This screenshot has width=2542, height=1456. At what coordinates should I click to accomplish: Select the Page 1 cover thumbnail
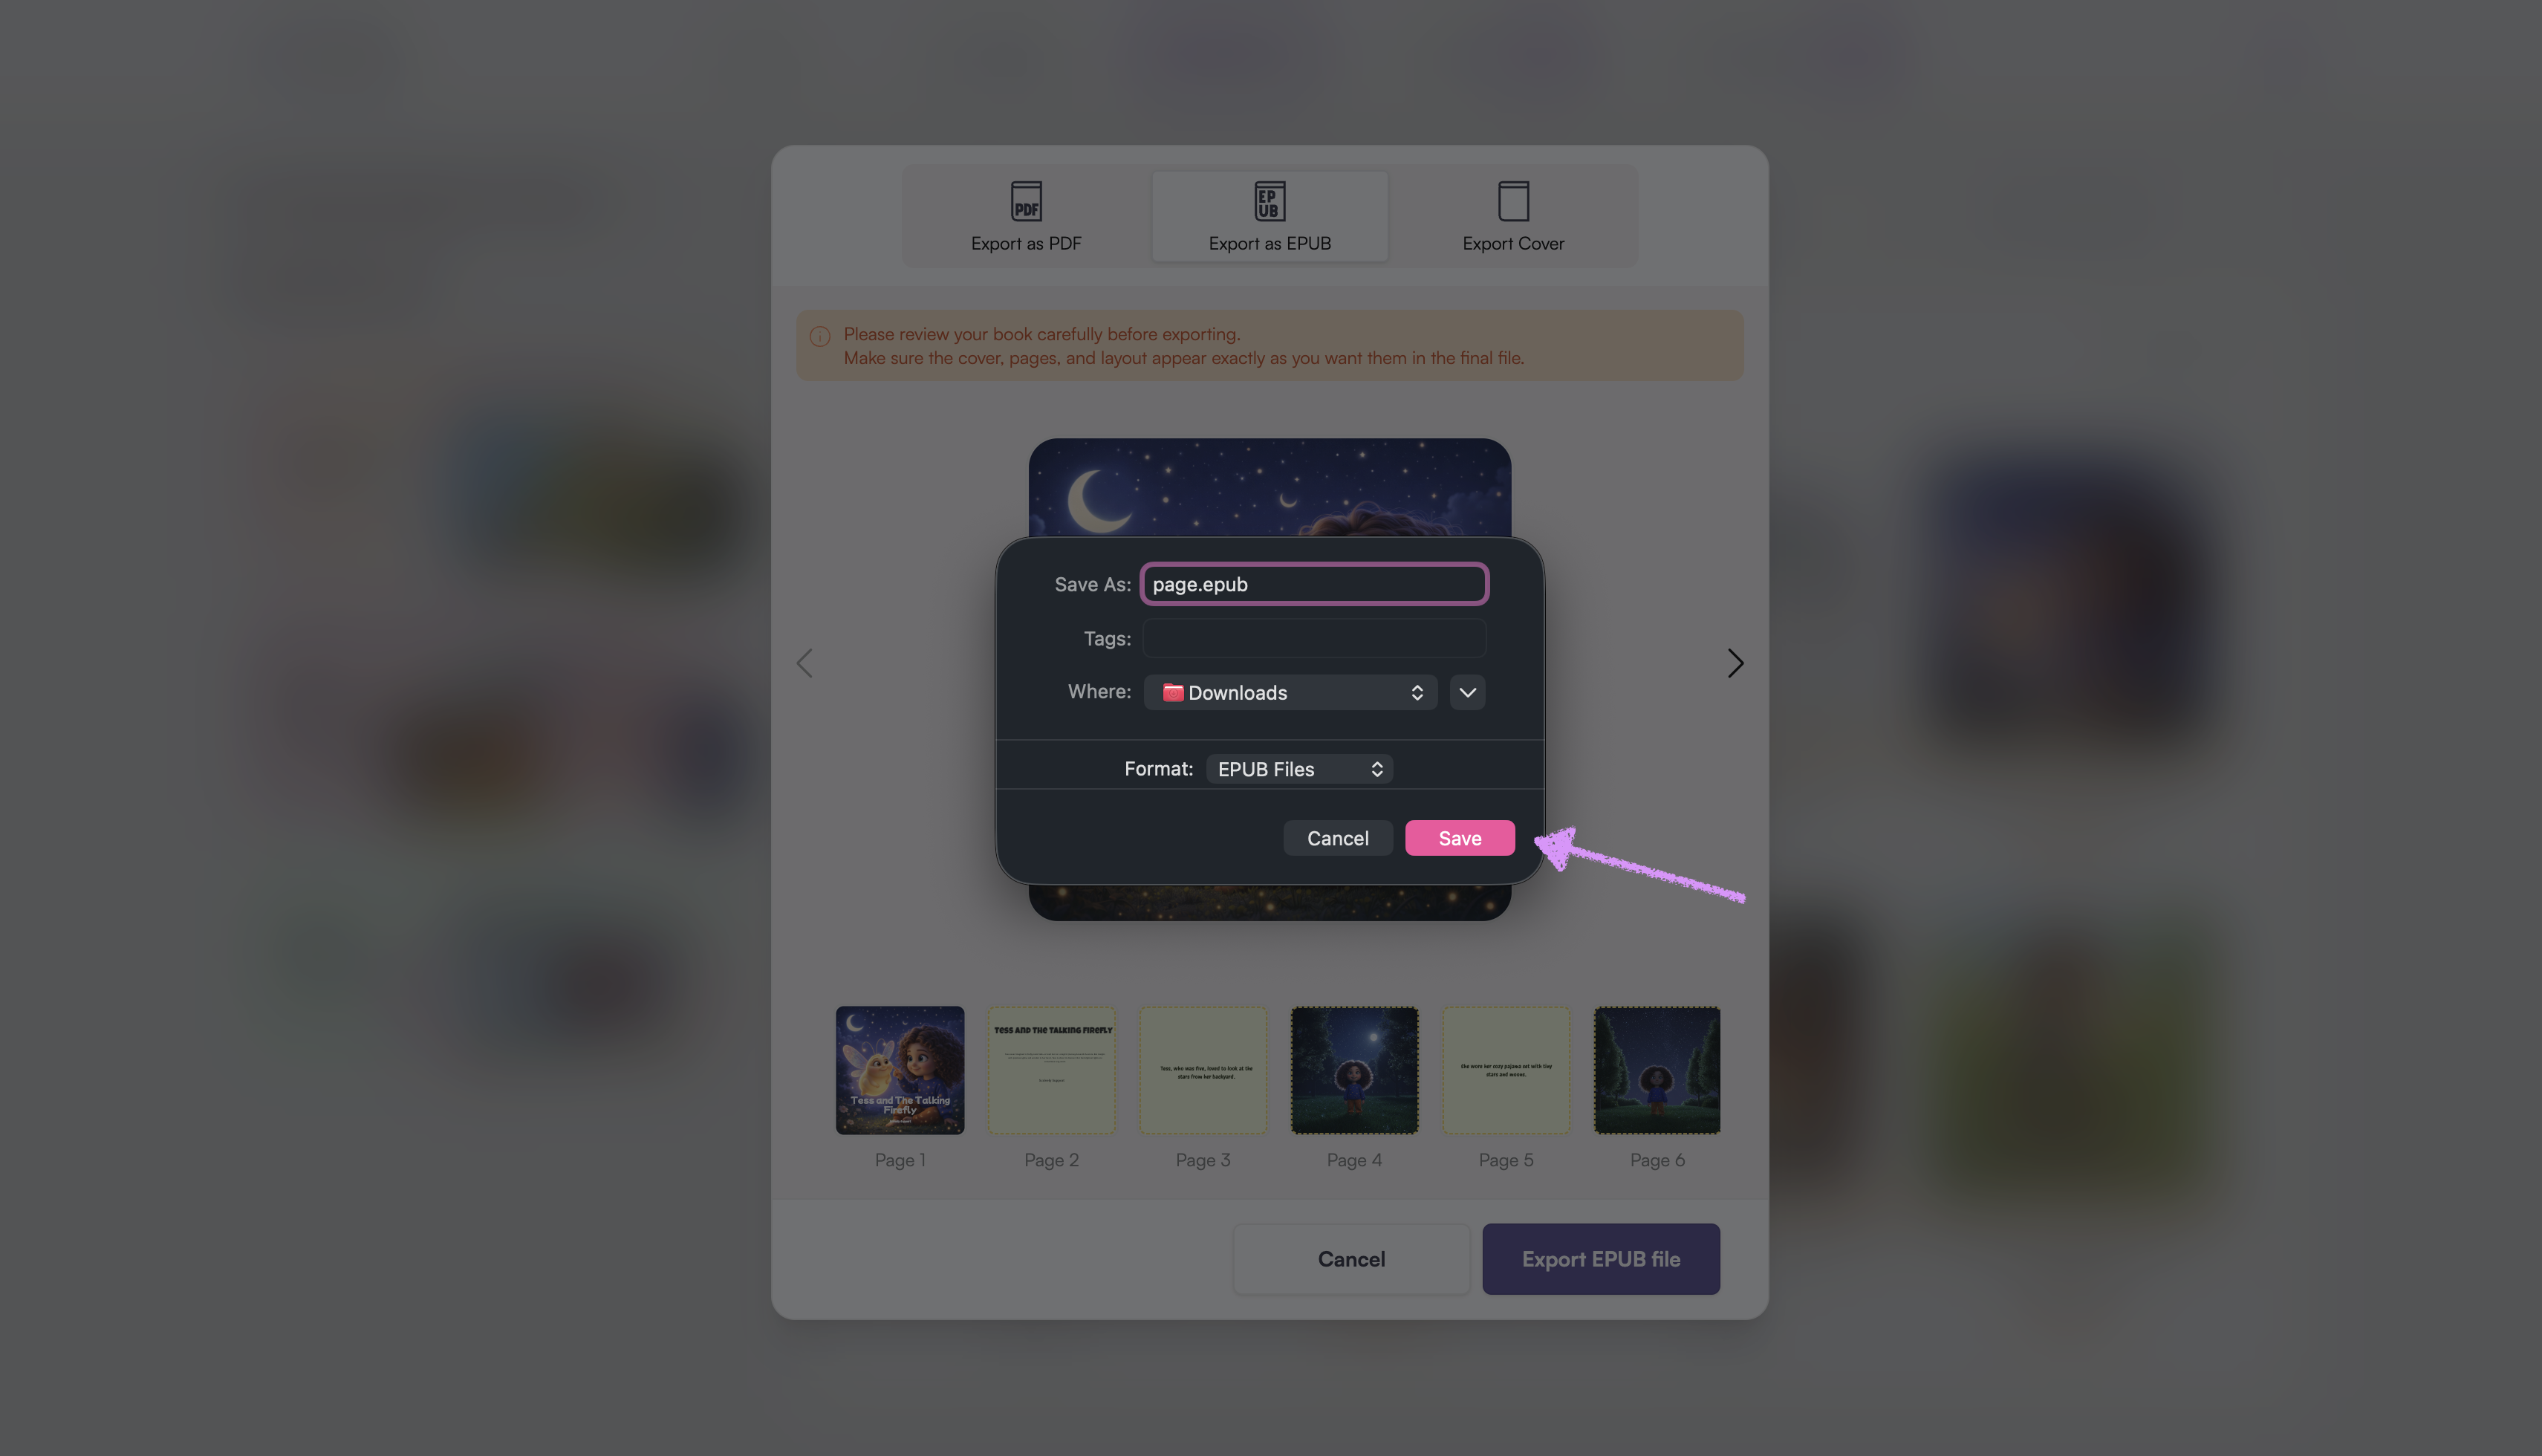(900, 1070)
